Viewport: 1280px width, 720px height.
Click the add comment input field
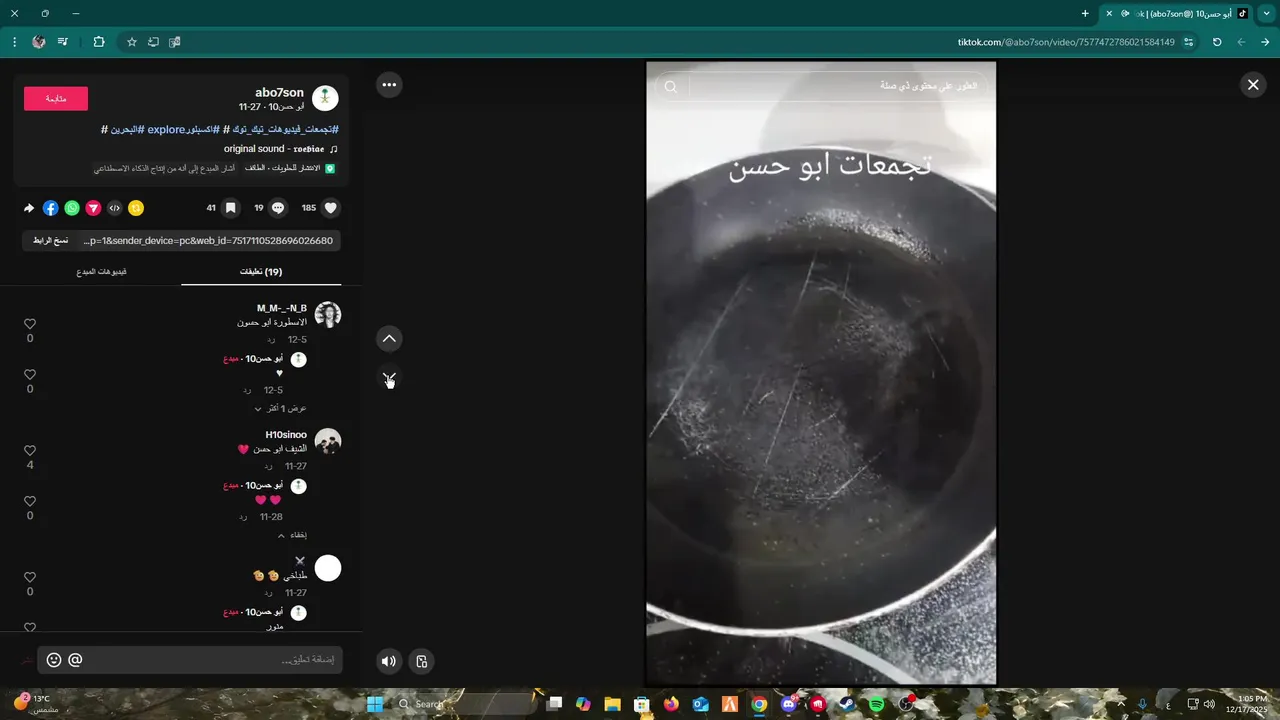(190, 660)
